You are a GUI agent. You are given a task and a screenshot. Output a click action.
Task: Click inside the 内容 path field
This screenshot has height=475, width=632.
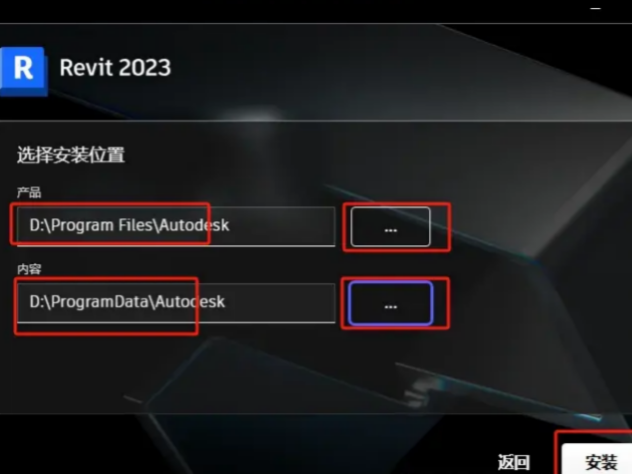click(x=176, y=302)
